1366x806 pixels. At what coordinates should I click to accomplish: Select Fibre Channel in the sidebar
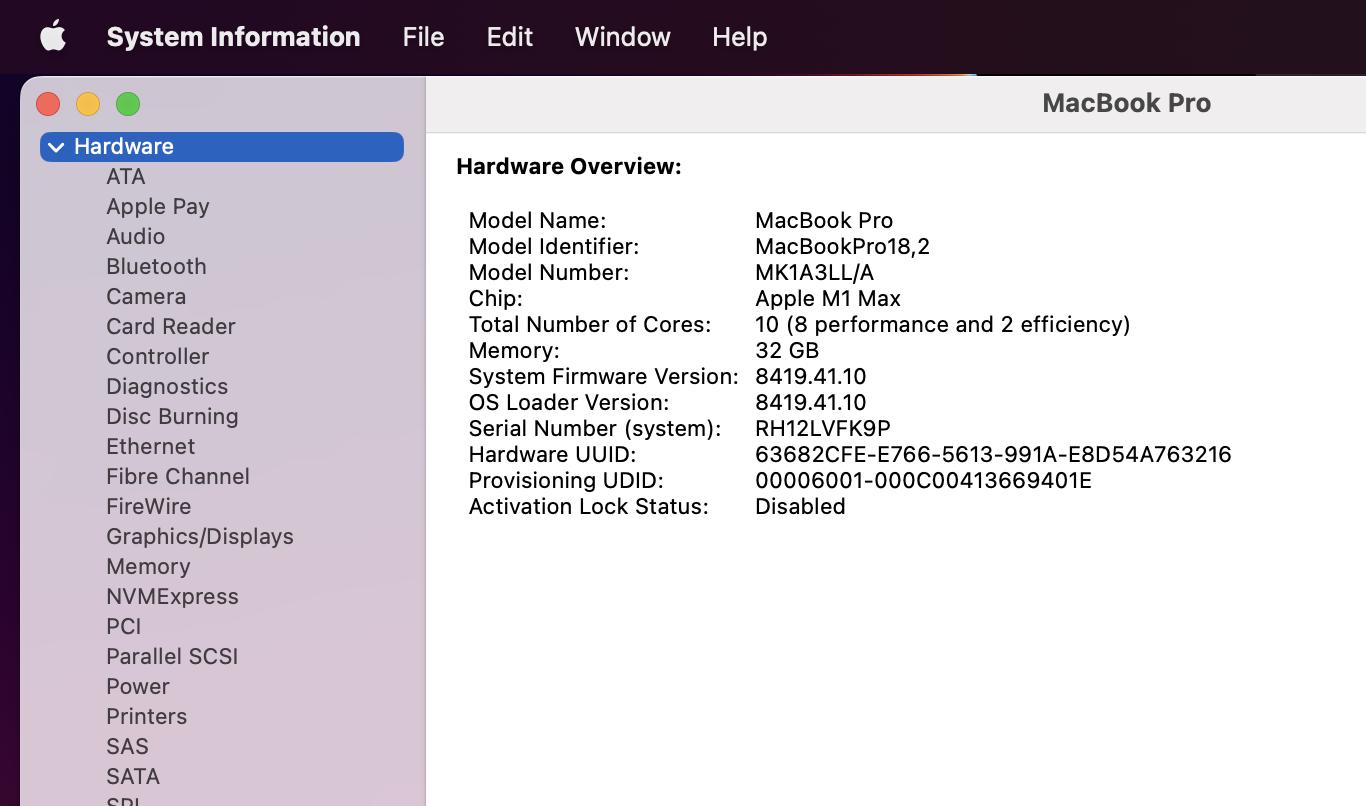[x=178, y=476]
